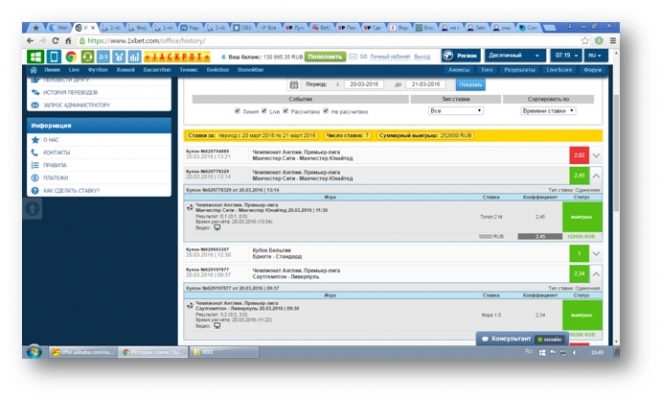This screenshot has height=400, width=661.
Task: Click the scroll-to-top arrow in sidebar
Action: [32, 209]
